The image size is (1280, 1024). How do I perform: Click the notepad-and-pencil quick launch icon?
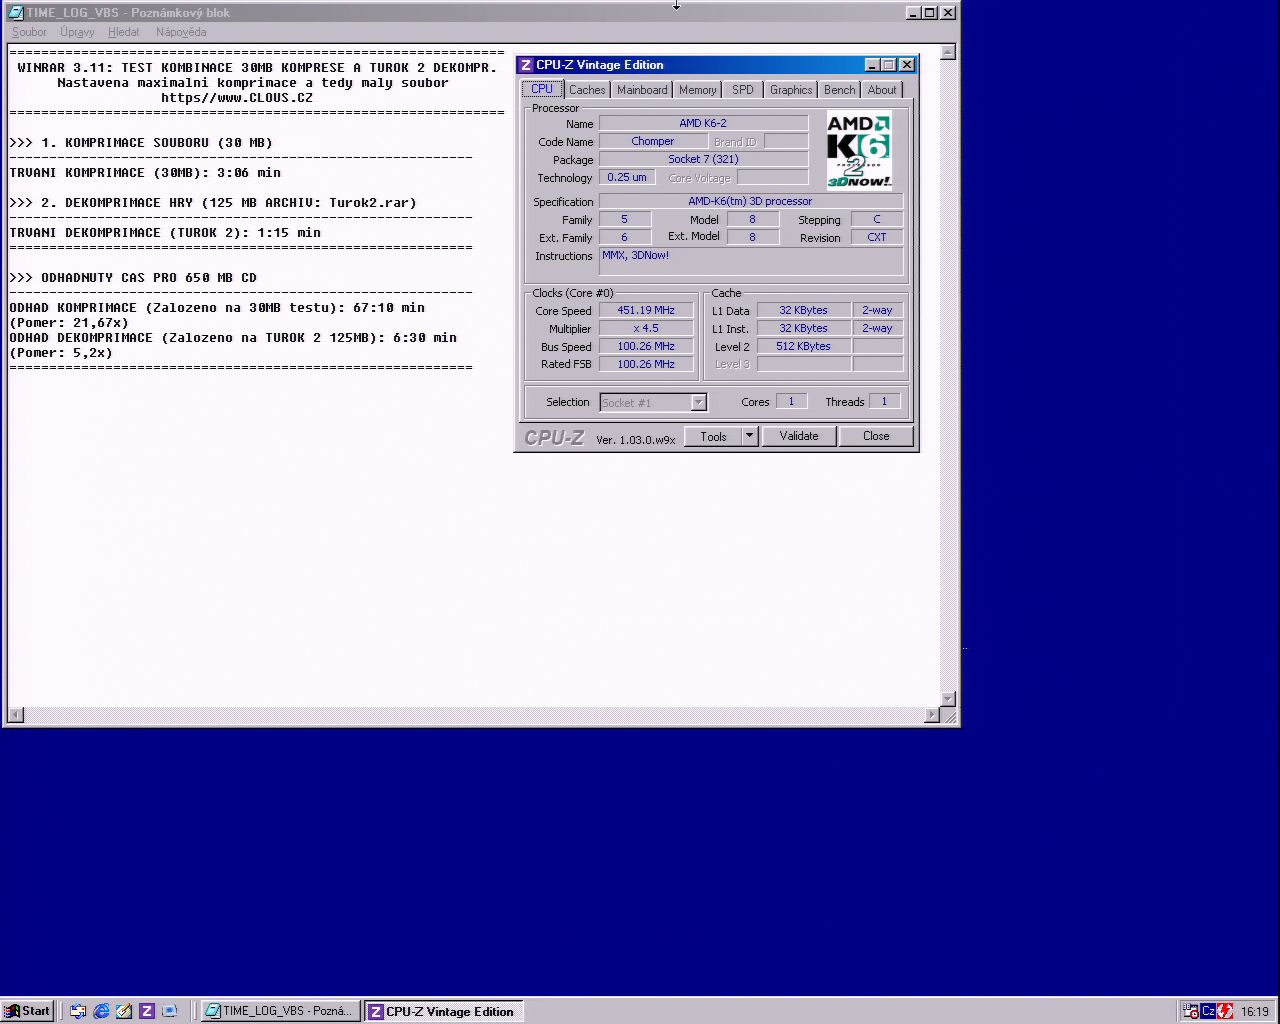pyautogui.click(x=124, y=1011)
